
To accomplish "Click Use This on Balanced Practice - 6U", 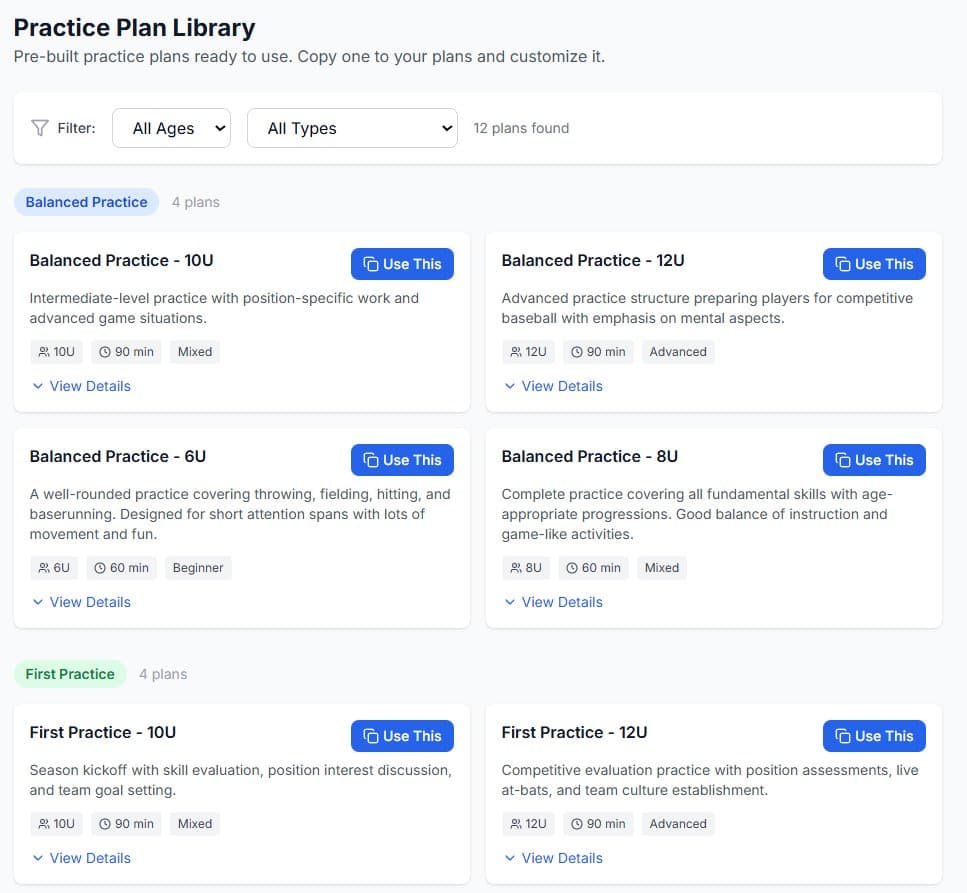I will pyautogui.click(x=402, y=459).
